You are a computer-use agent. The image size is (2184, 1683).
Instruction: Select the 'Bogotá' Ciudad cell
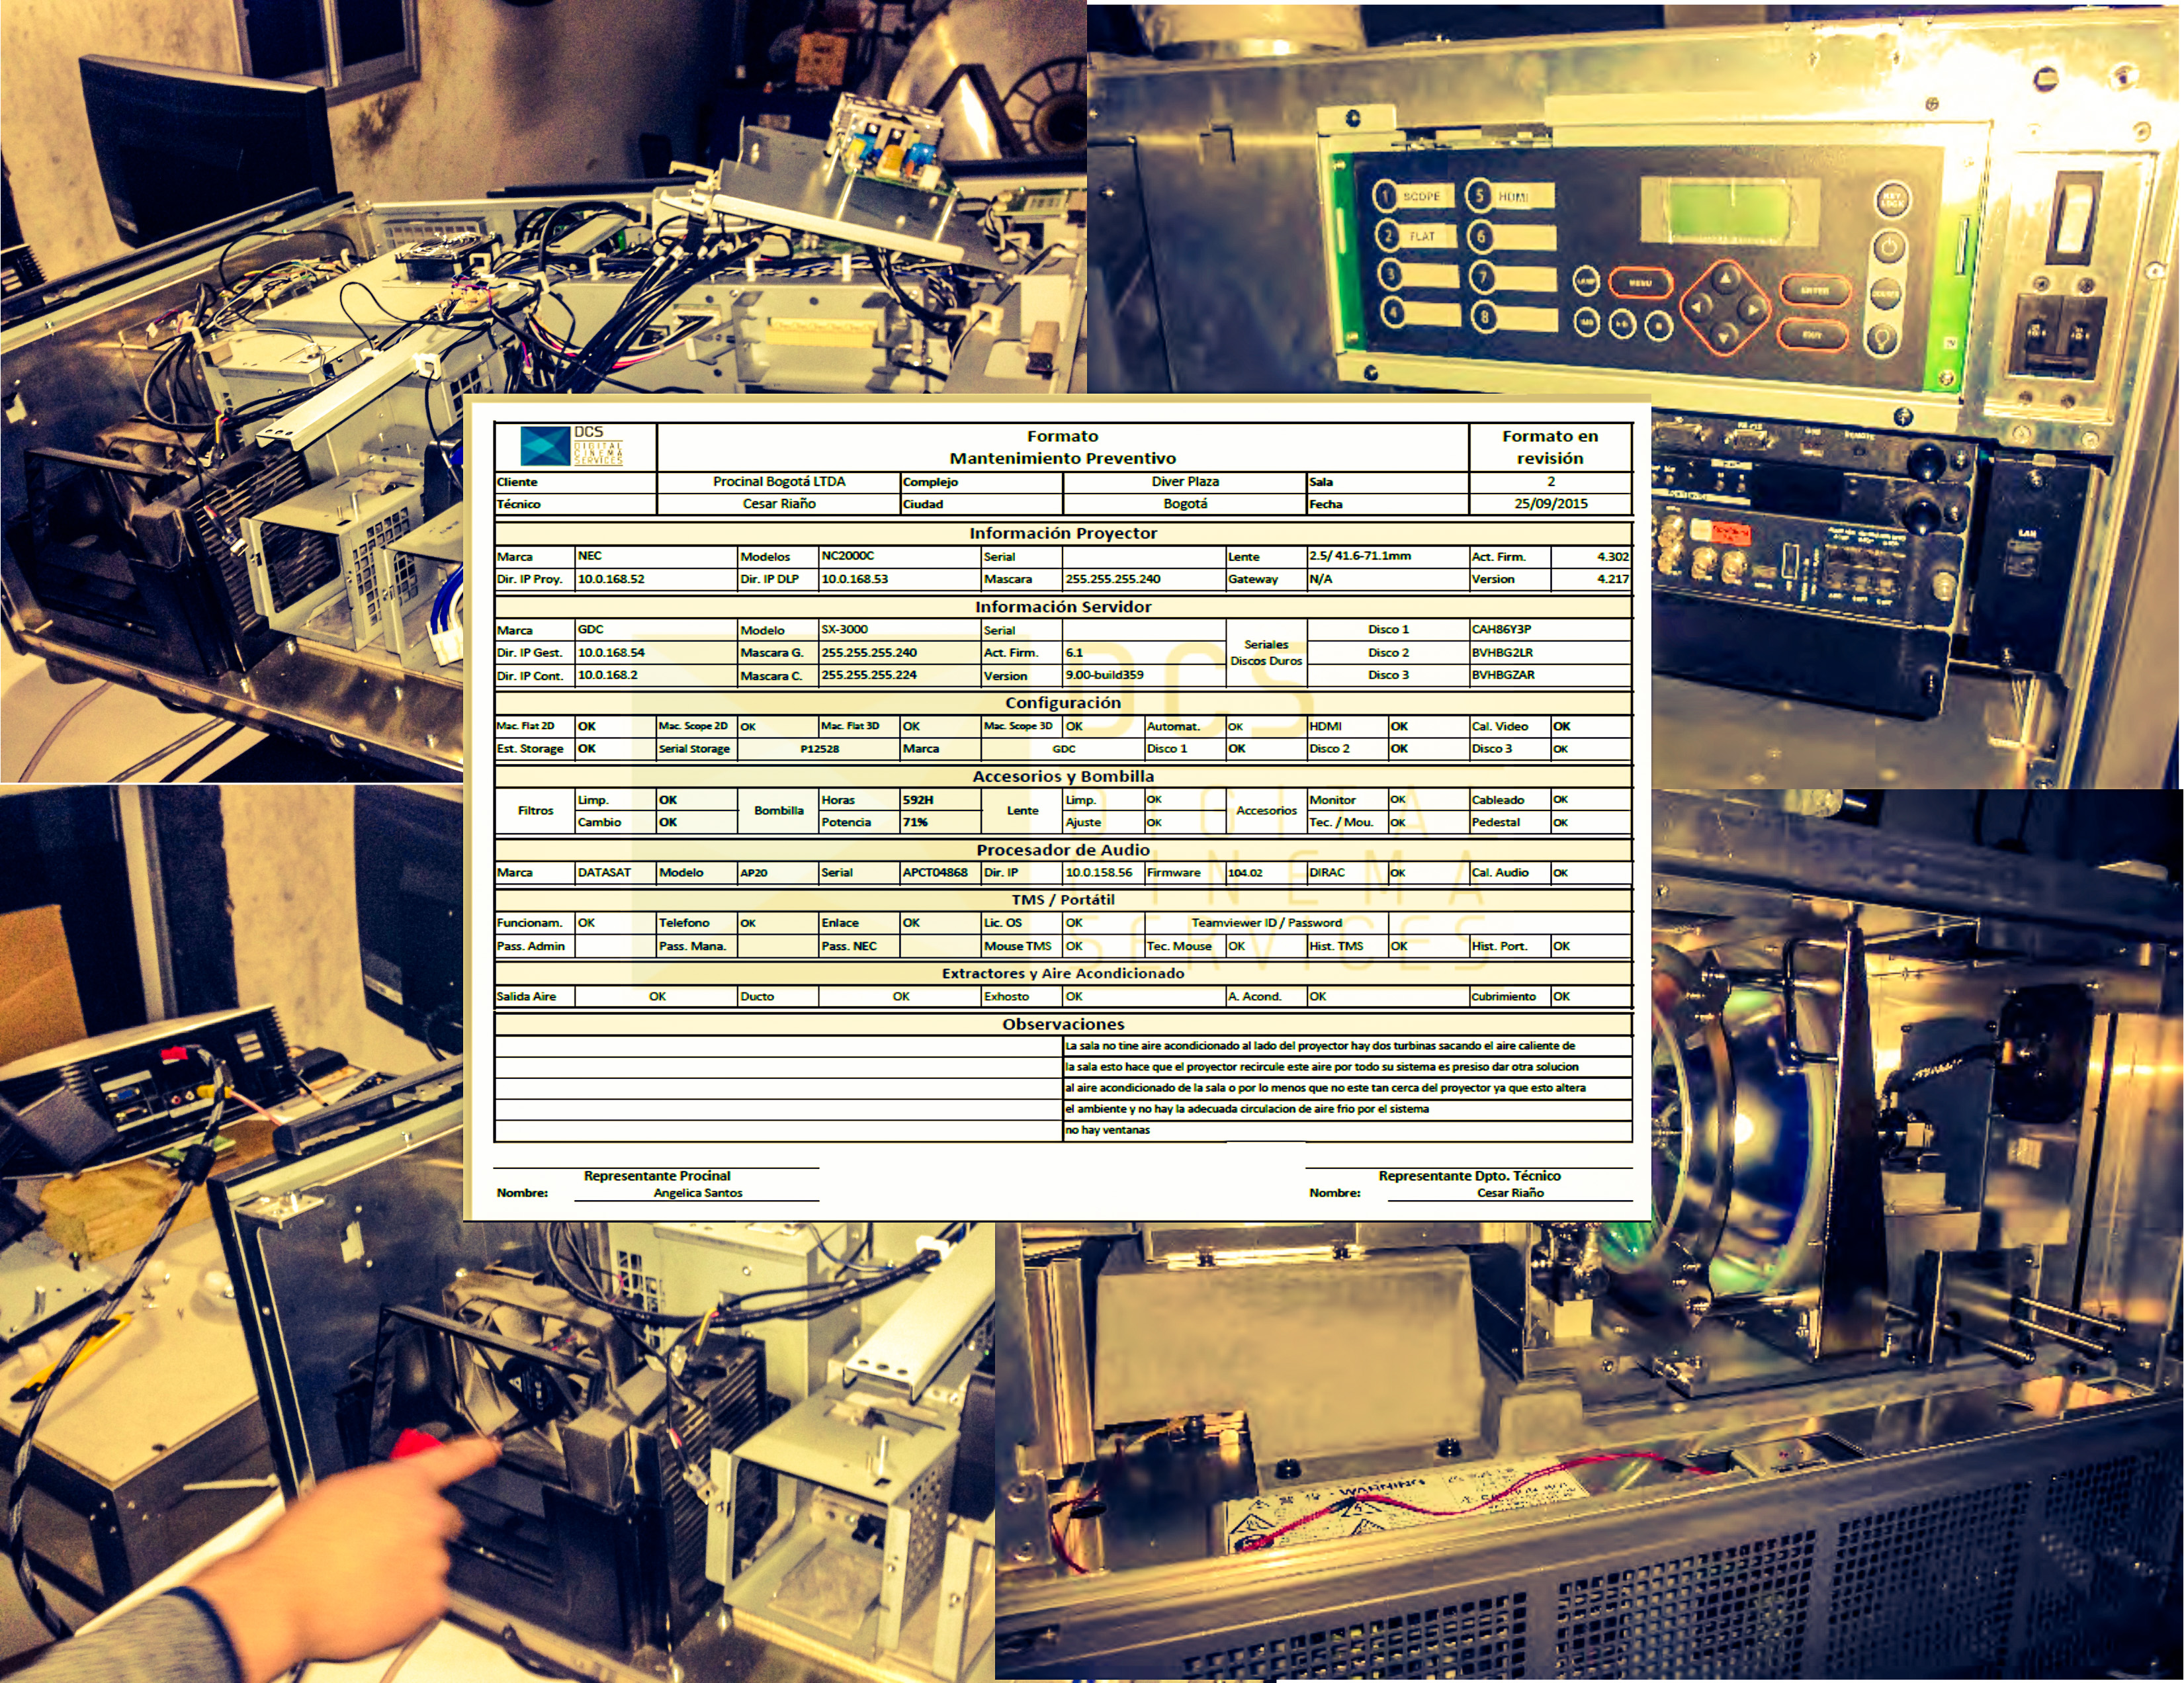[1185, 504]
